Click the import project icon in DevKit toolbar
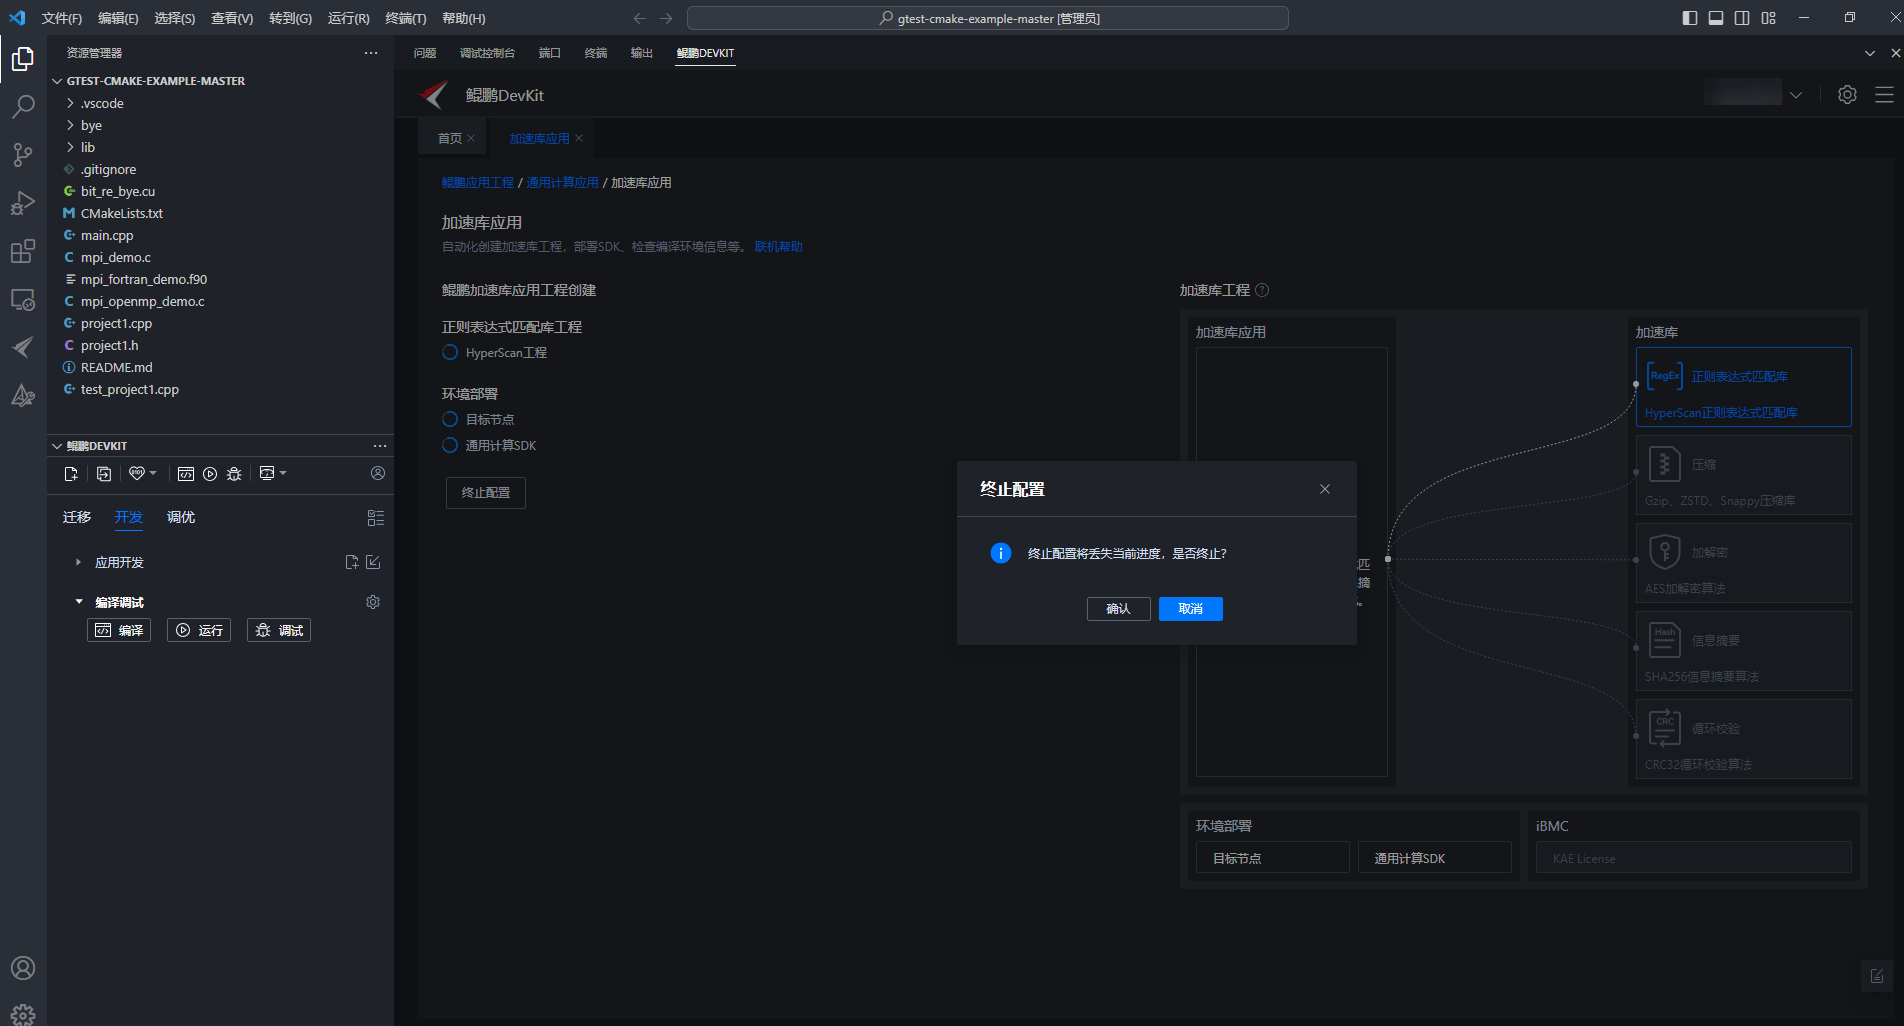Viewport: 1904px width, 1026px height. tap(104, 474)
